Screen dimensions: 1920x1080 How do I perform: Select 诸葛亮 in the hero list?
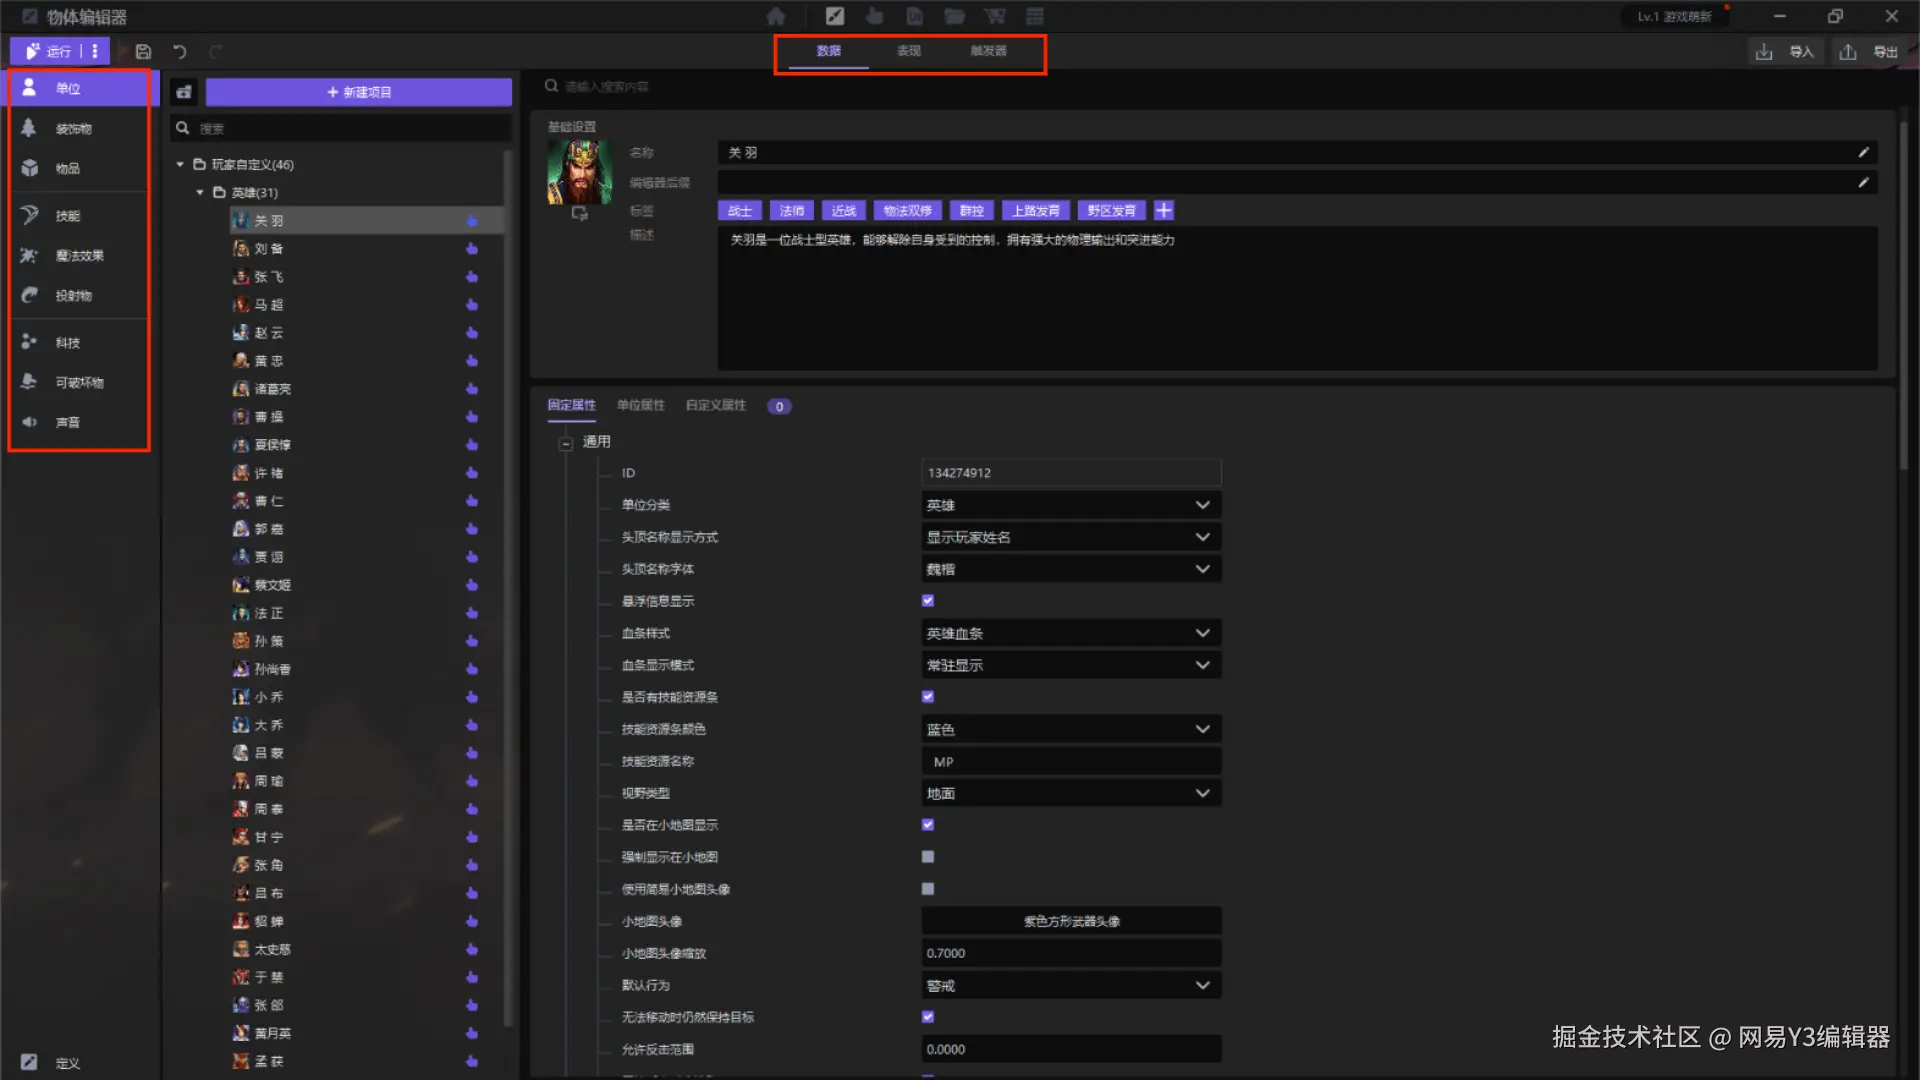(272, 389)
